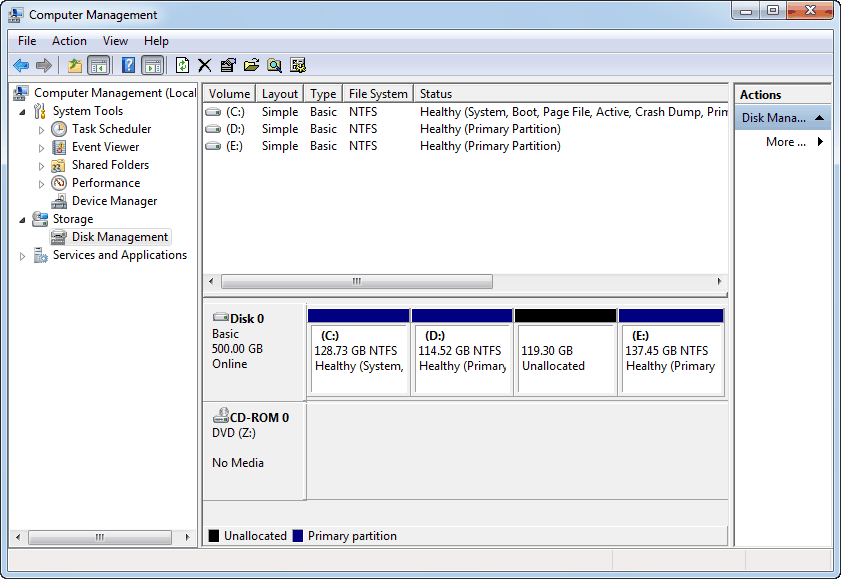Click the CD-ROM 0 drive icon

[x=221, y=415]
